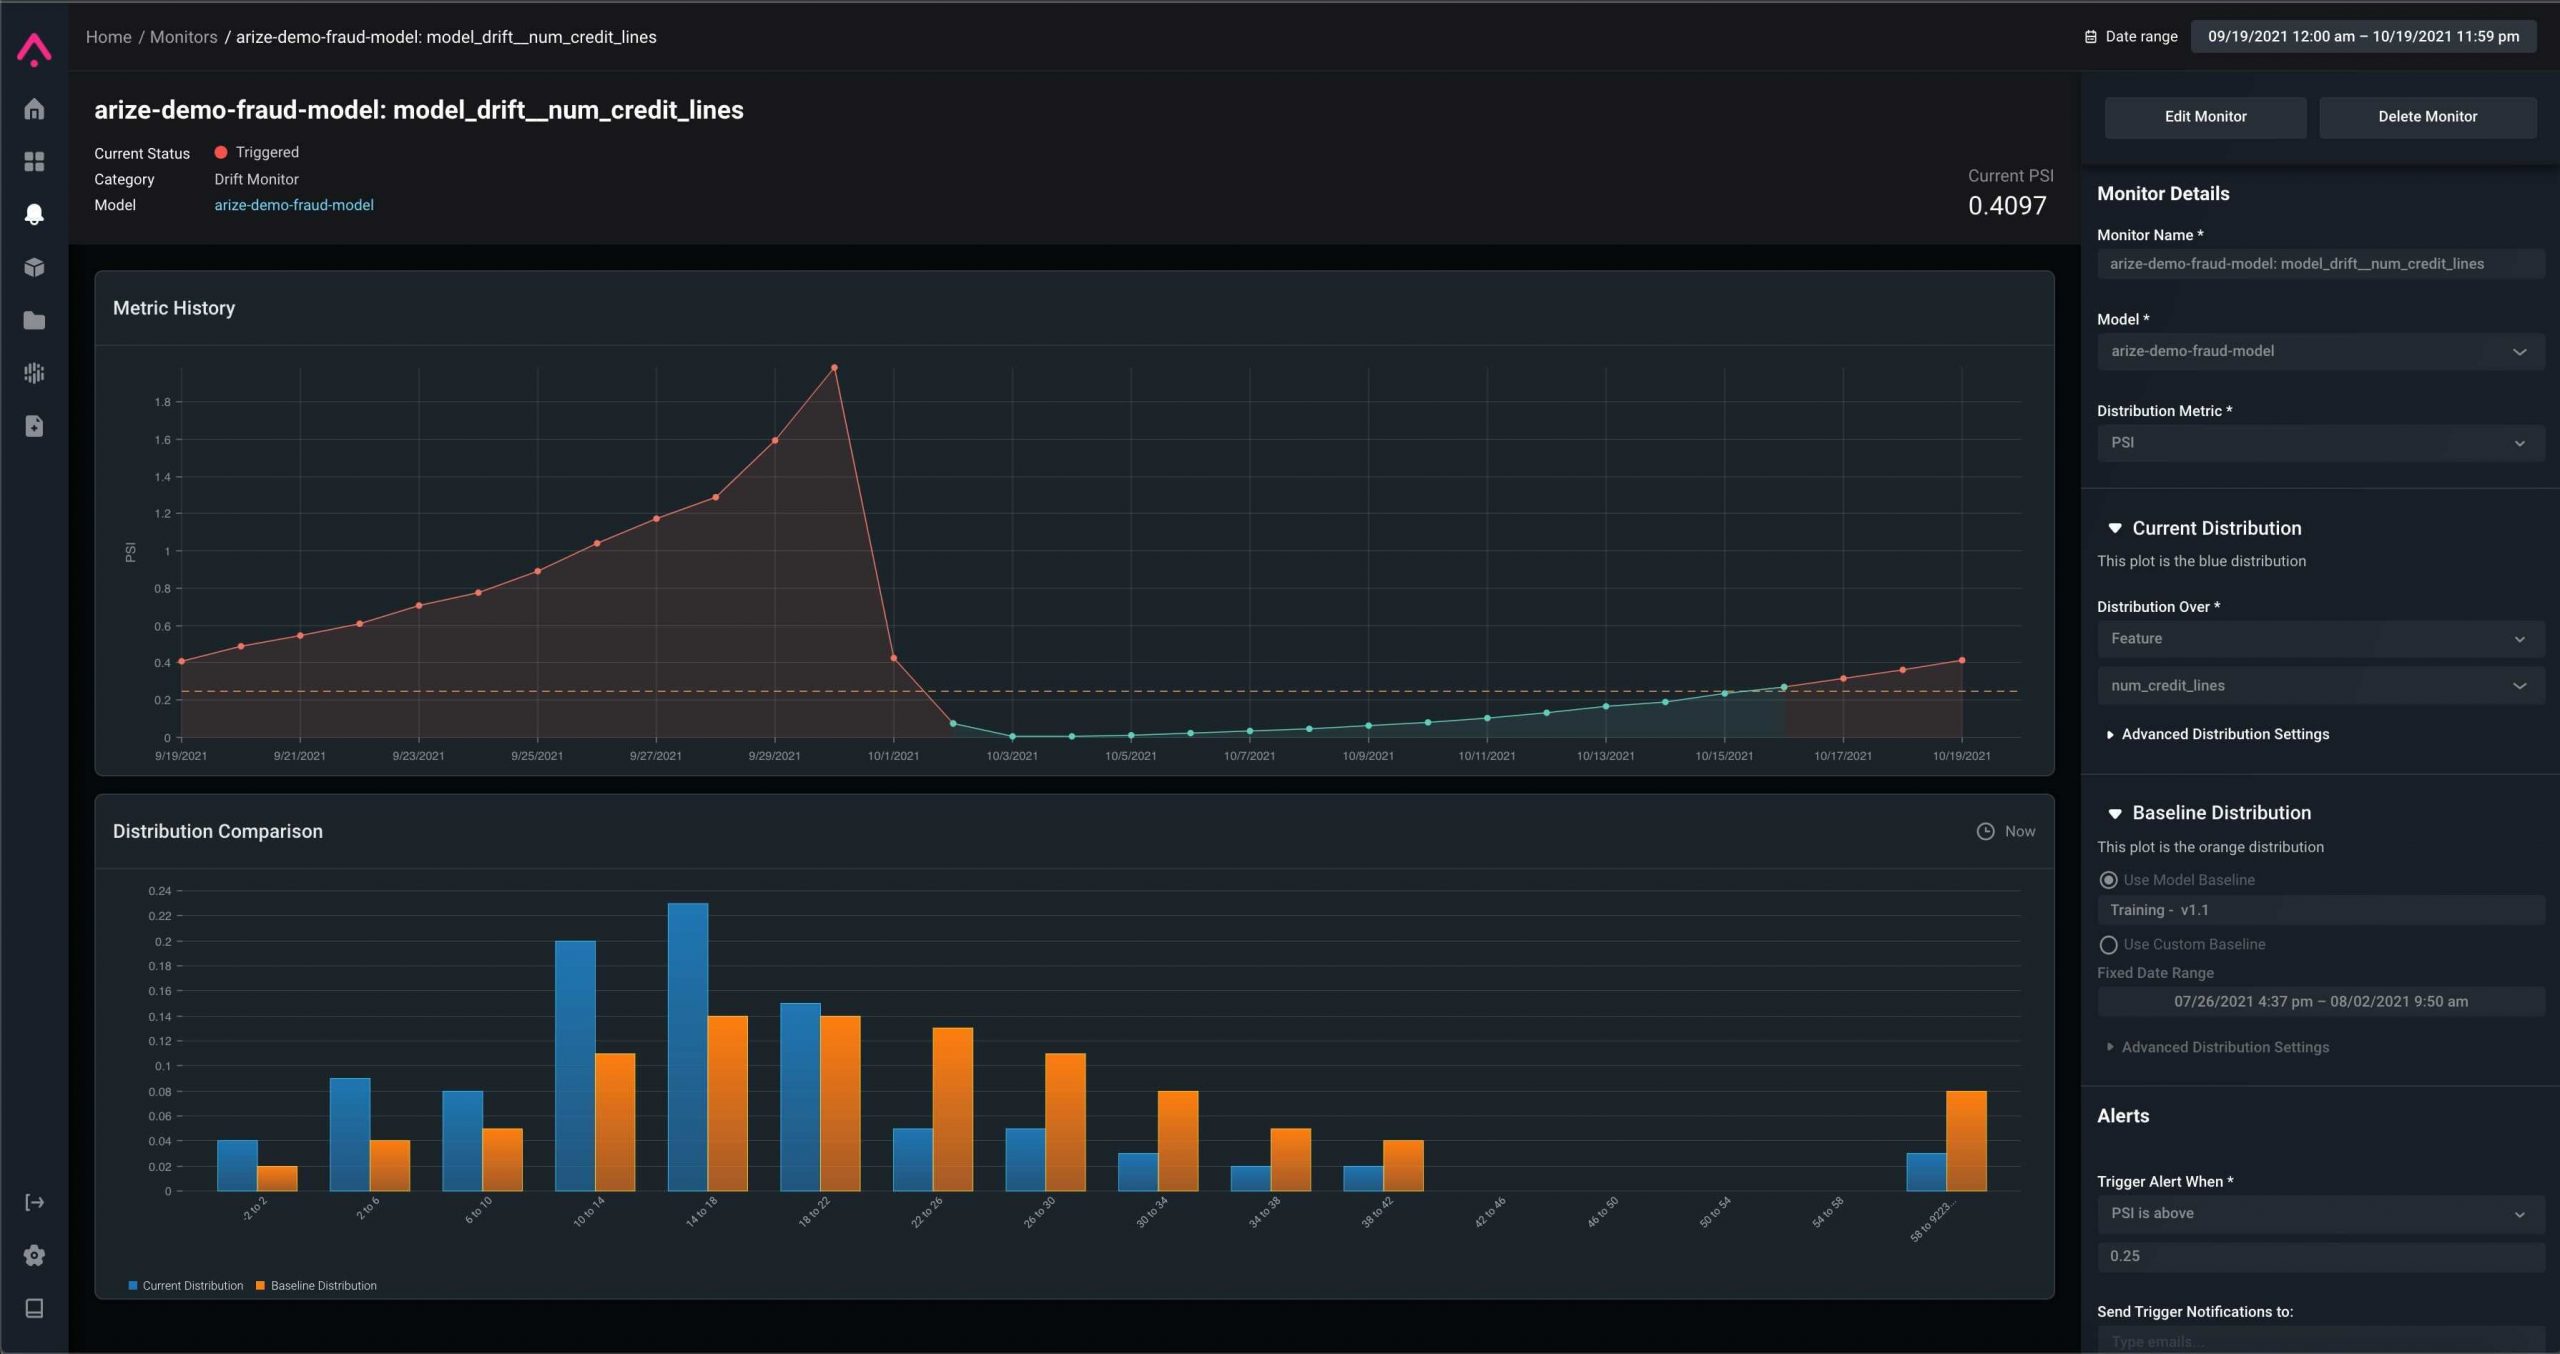Open the Dashboards grid icon

(x=34, y=162)
